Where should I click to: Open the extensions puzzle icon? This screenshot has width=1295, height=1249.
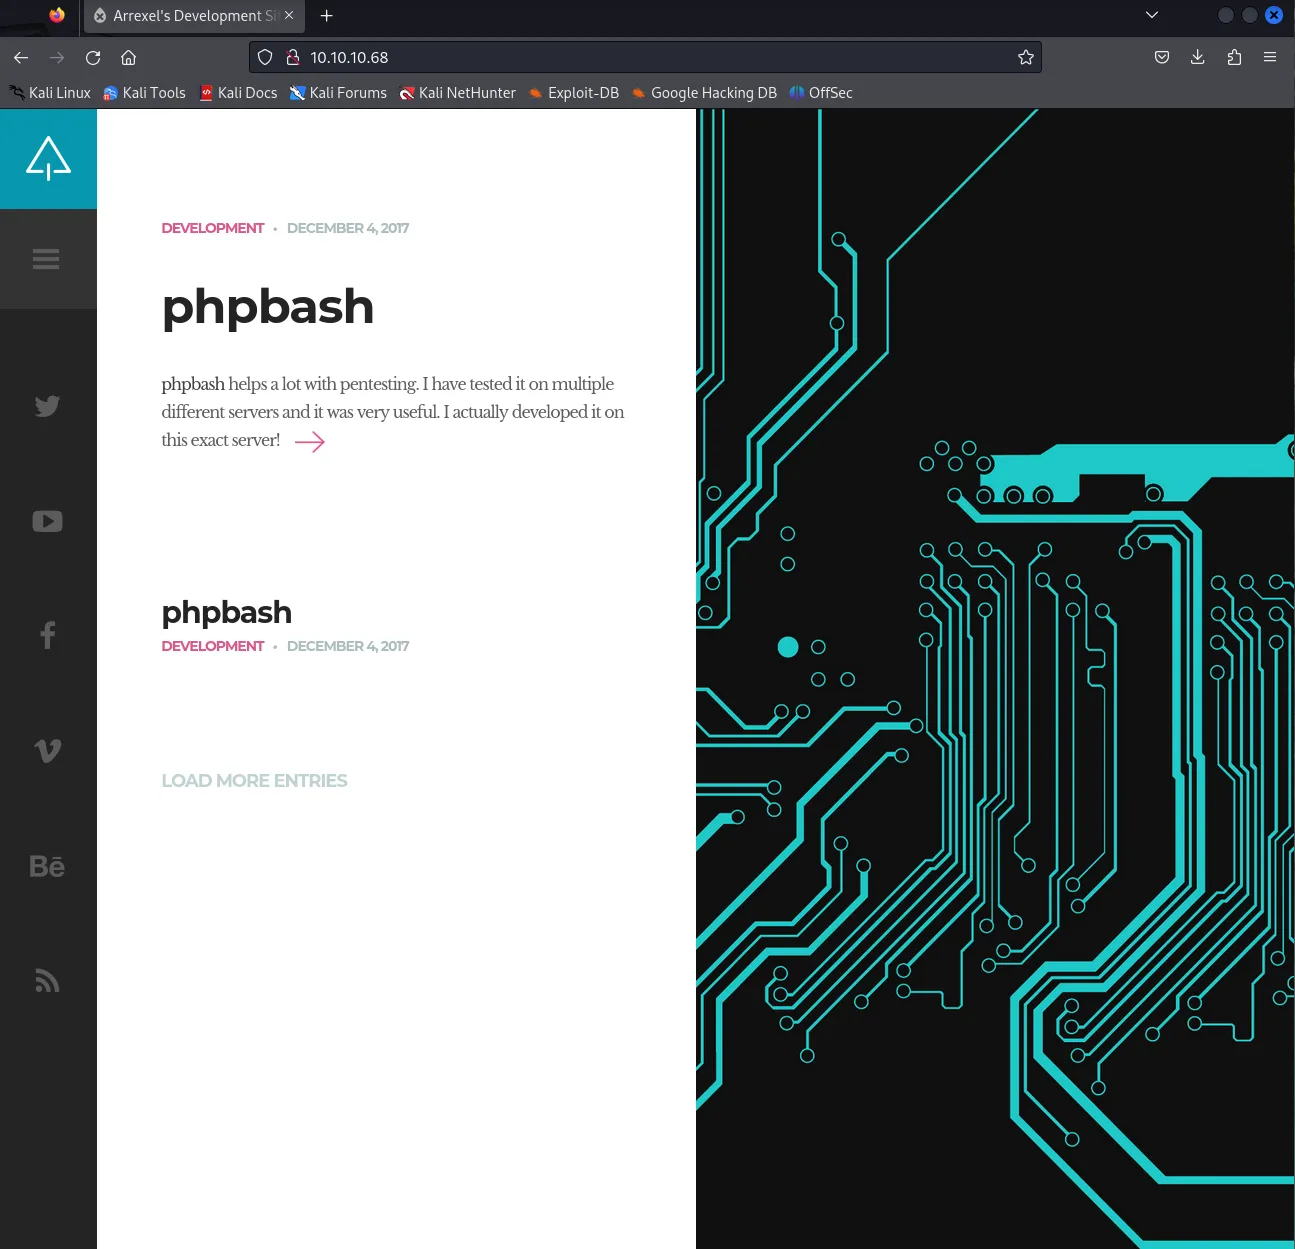tap(1234, 57)
